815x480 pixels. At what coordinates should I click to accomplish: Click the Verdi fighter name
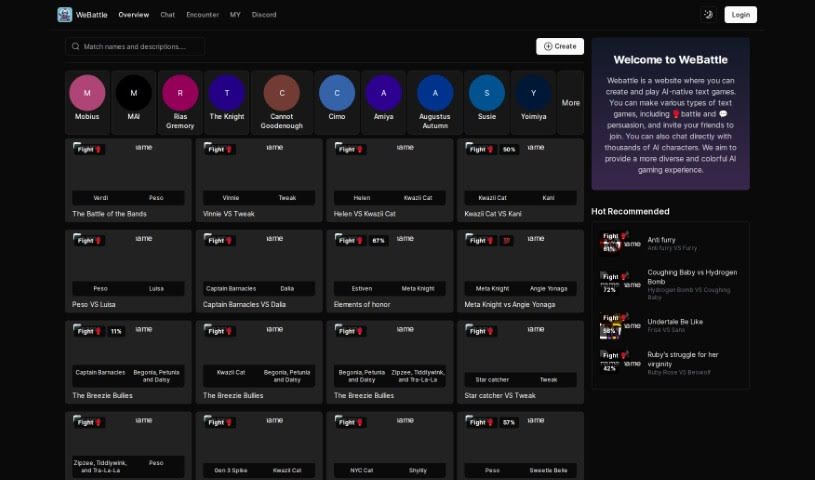101,198
